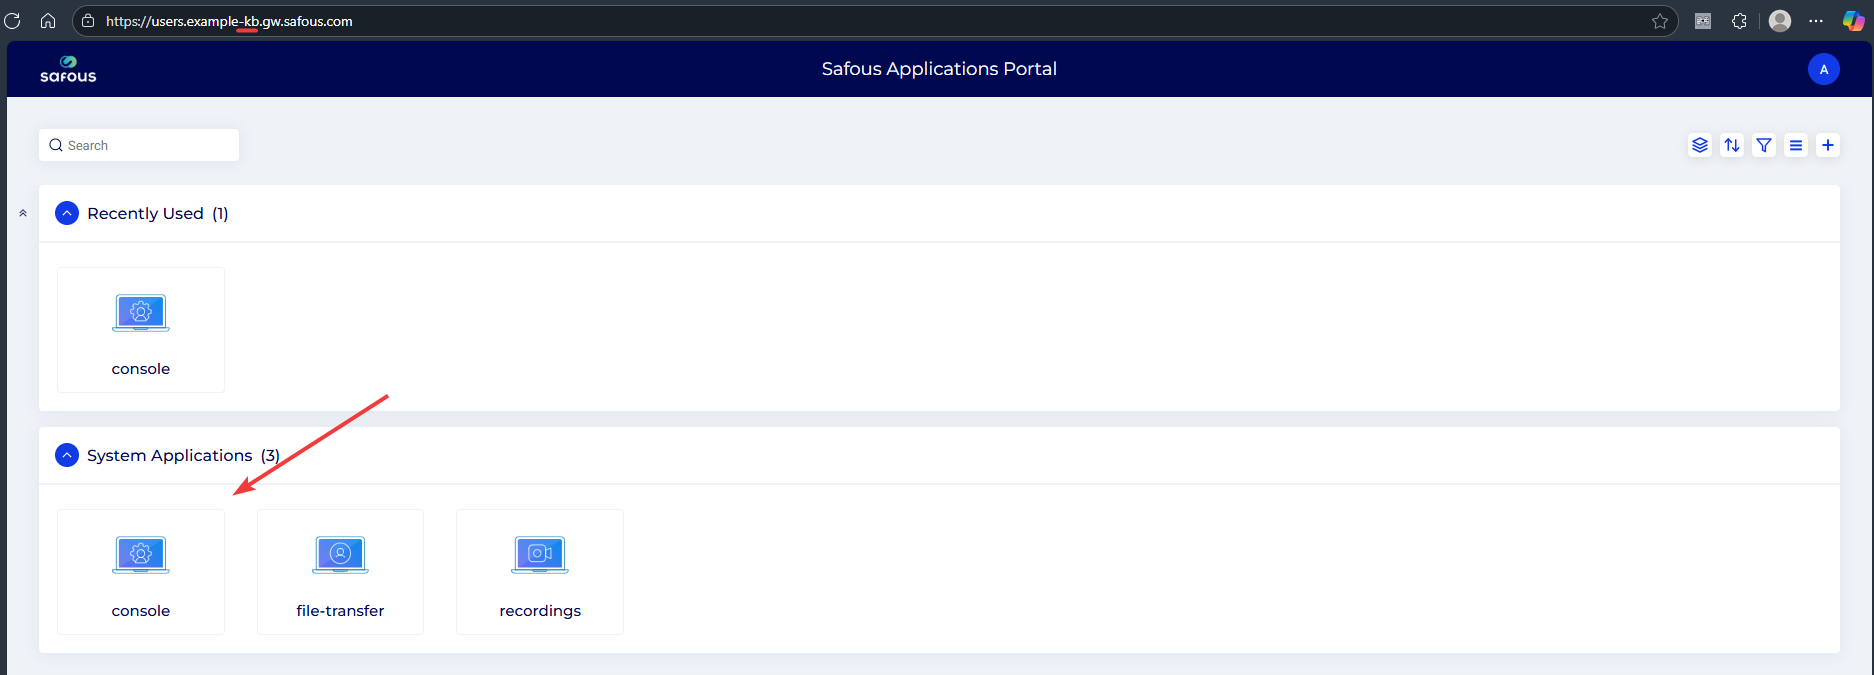The height and width of the screenshot is (675, 1874).
Task: Click the browser address bar URL
Action: (x=229, y=21)
